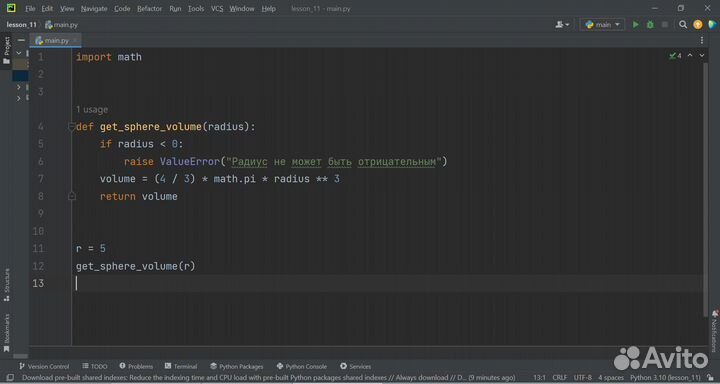Screen dimensions: 720x384
Task: Click the editor vertical scrollbar
Action: click(x=706, y=189)
